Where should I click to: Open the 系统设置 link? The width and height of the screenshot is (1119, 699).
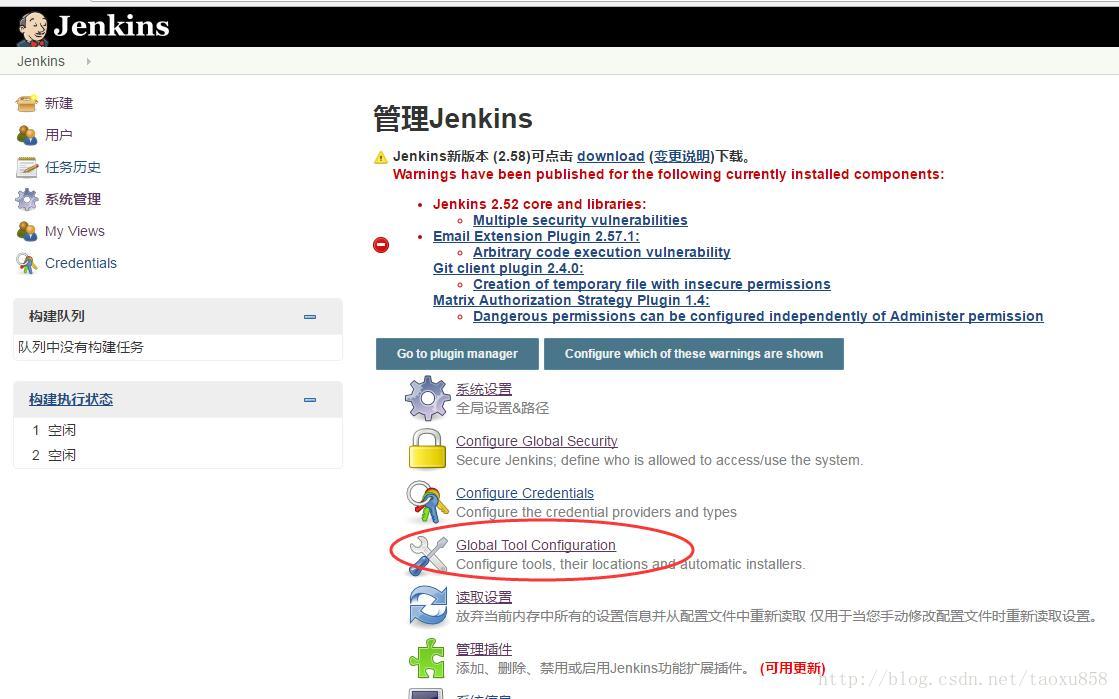484,389
